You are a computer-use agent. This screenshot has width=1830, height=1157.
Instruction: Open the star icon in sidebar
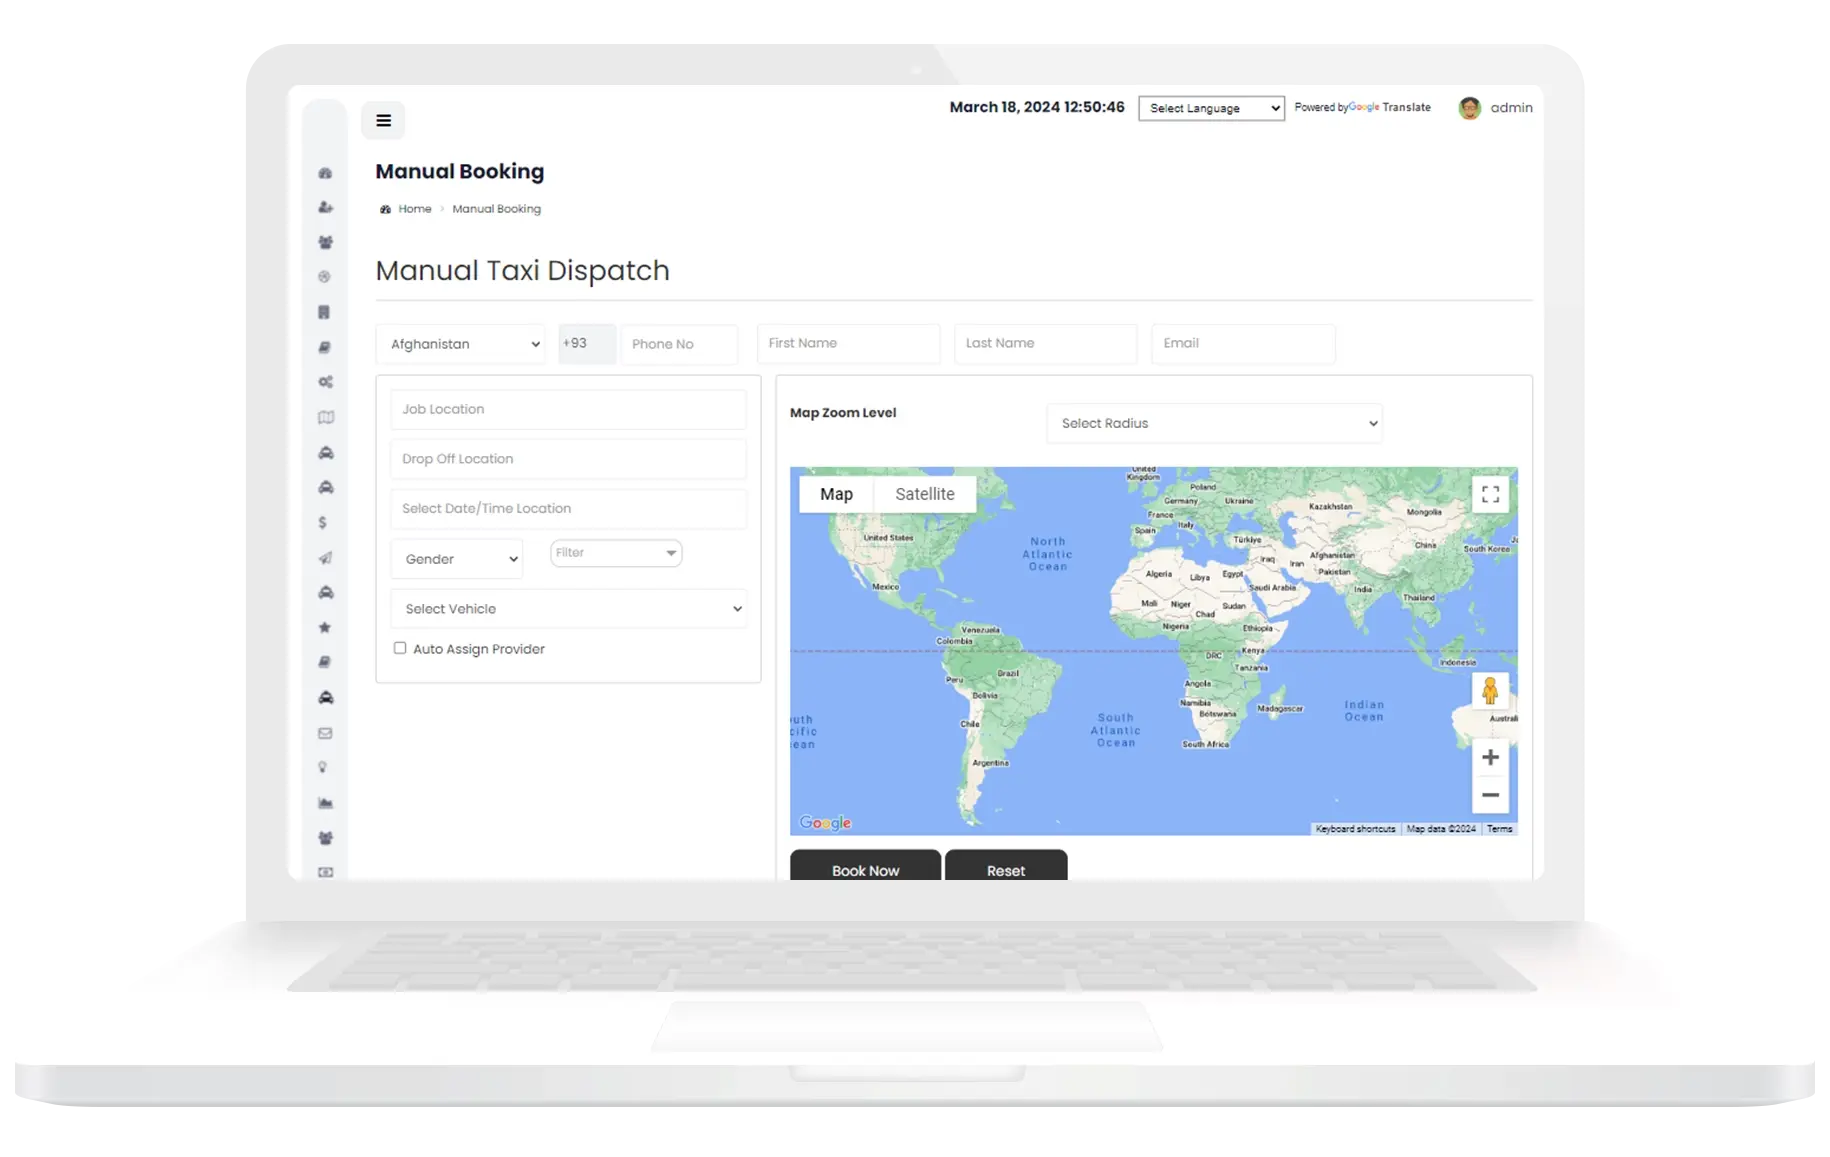[x=324, y=628]
